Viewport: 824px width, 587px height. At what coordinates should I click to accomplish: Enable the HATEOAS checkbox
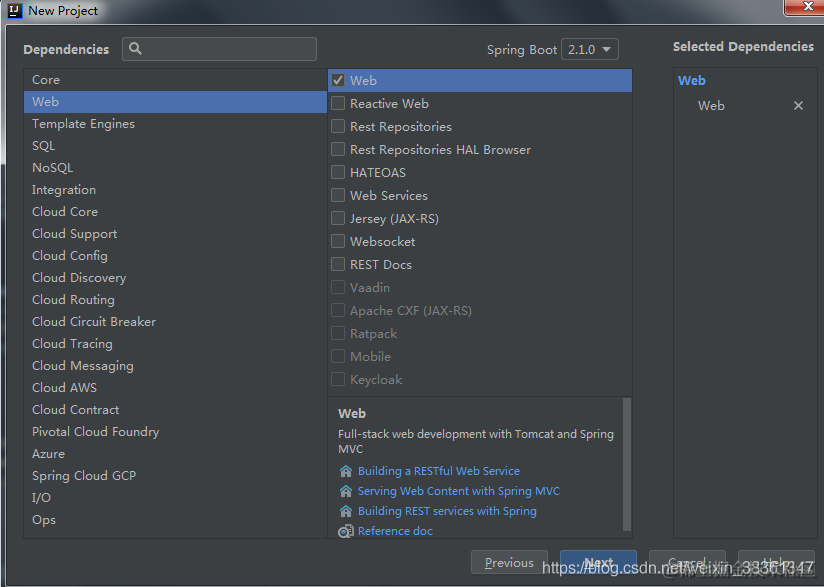(338, 172)
